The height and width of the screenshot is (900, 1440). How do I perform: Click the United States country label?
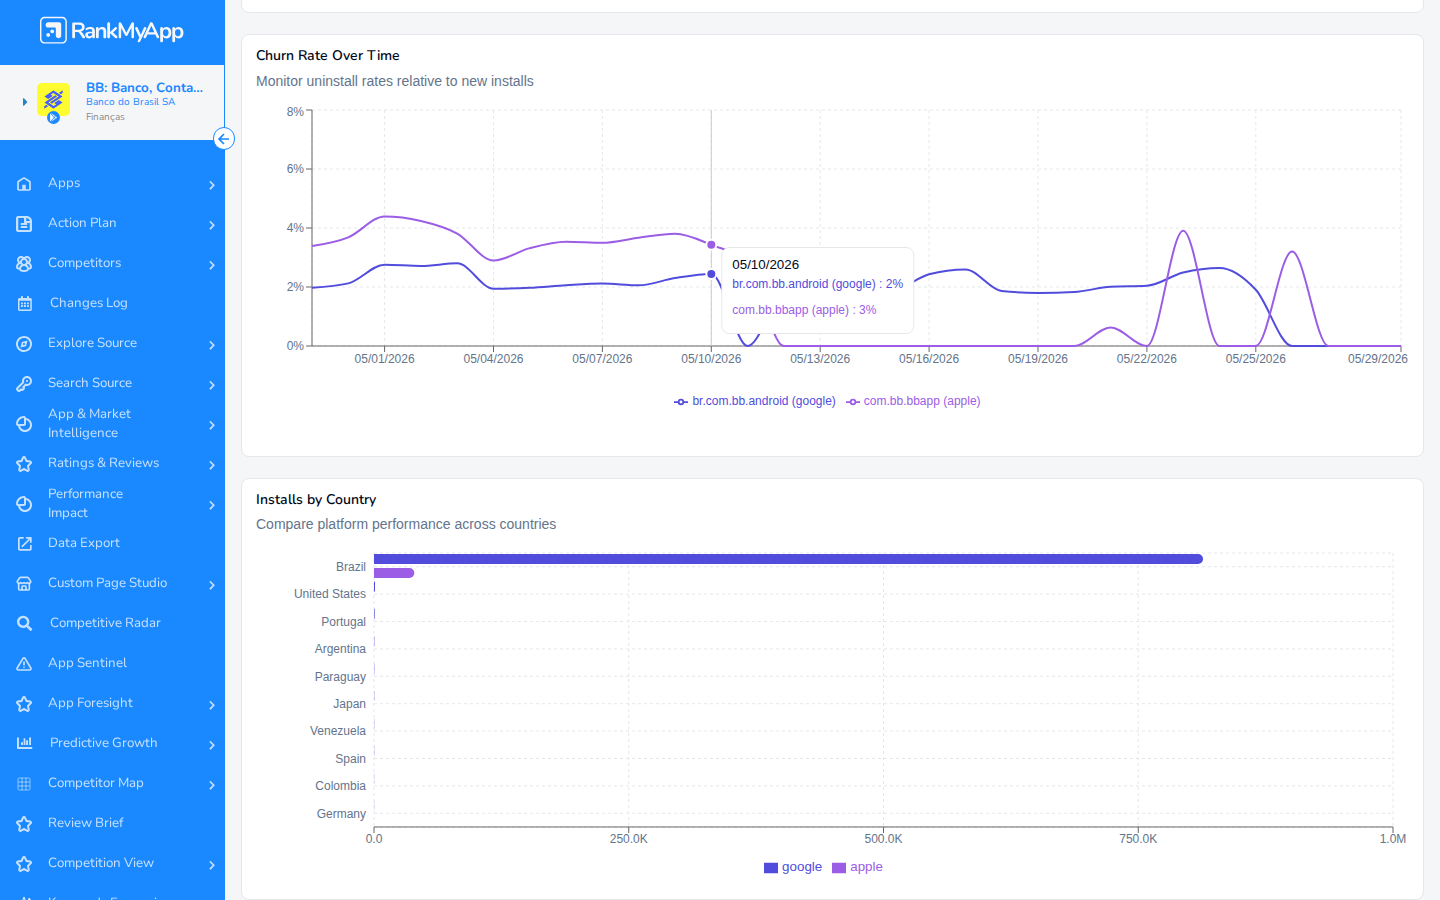point(330,594)
